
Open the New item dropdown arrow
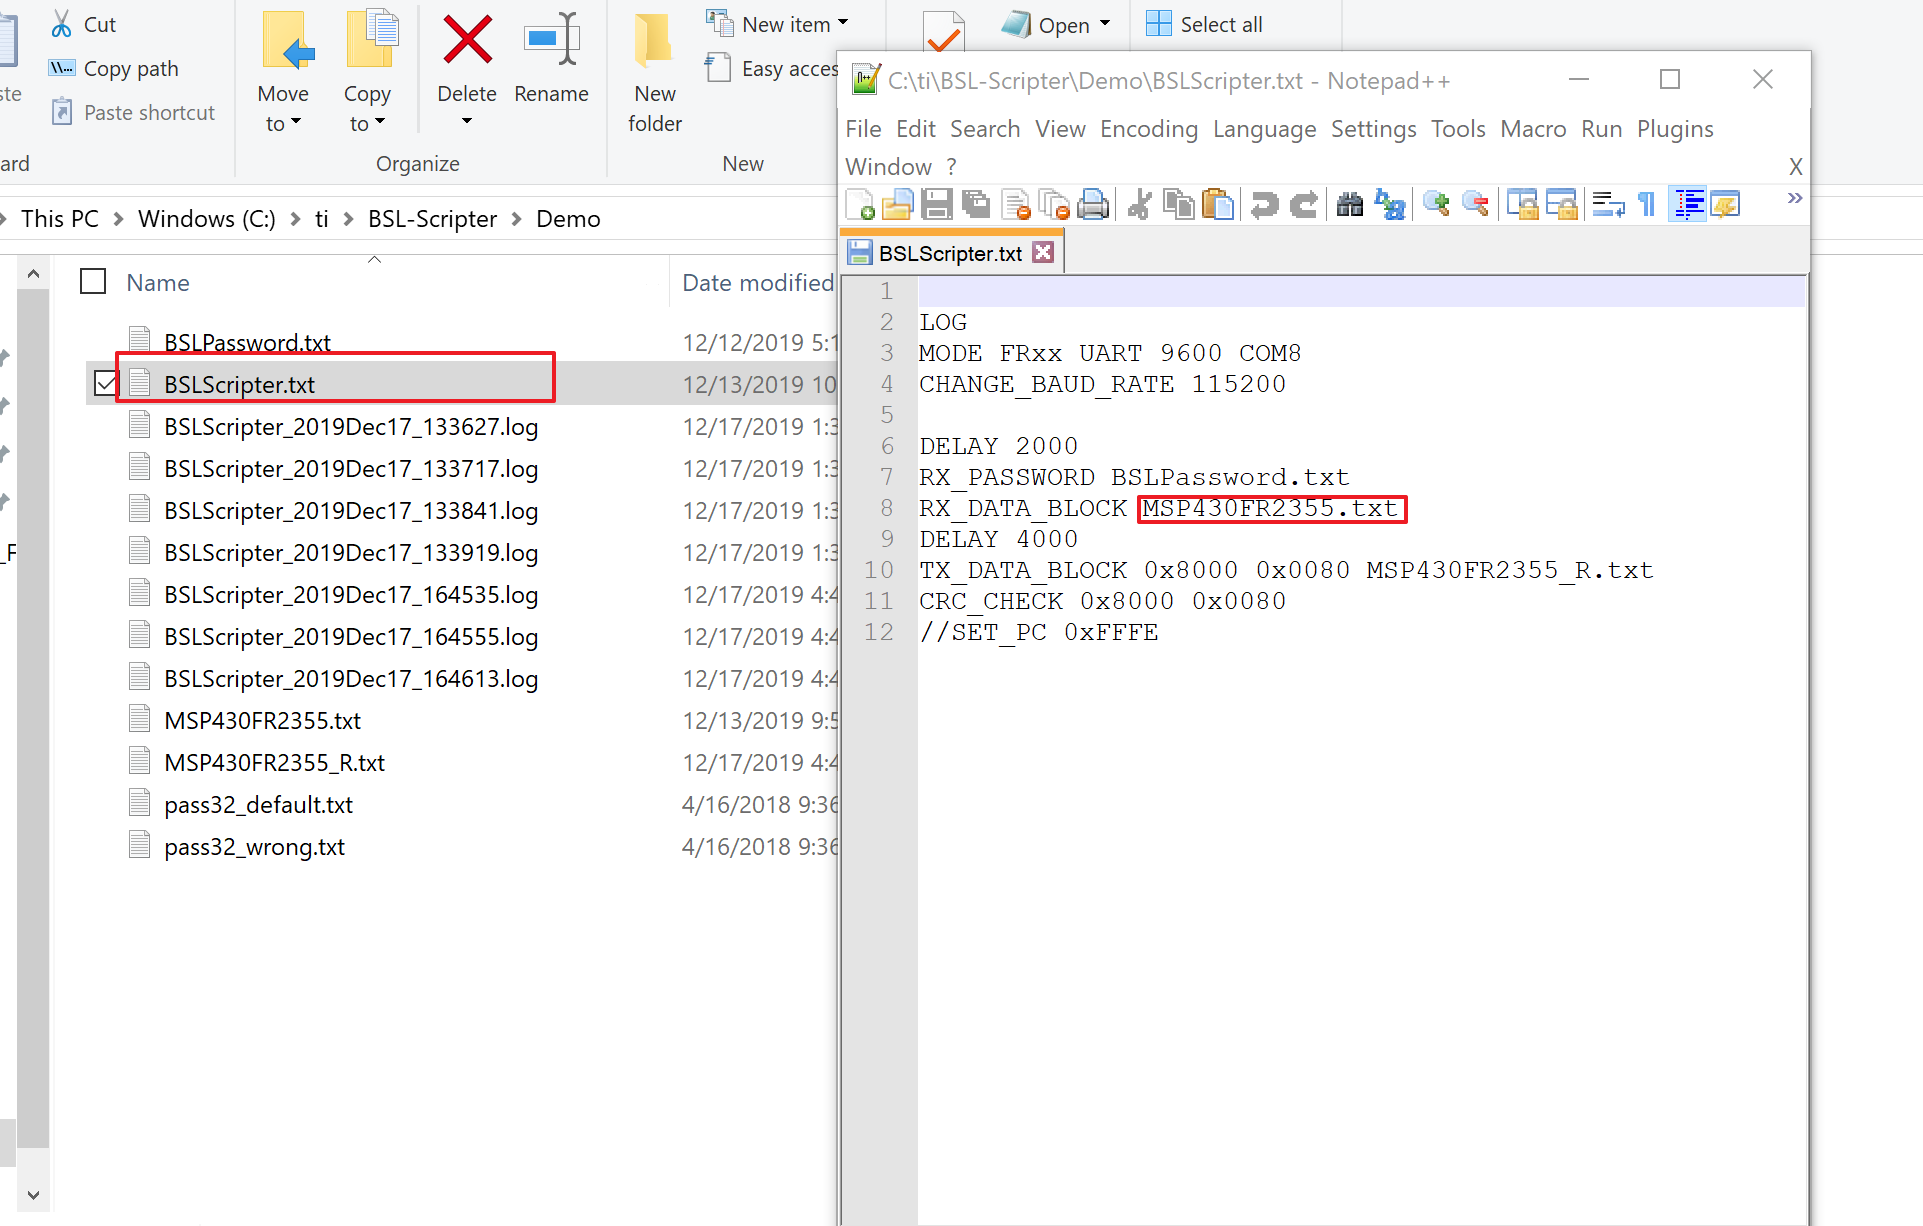click(843, 23)
